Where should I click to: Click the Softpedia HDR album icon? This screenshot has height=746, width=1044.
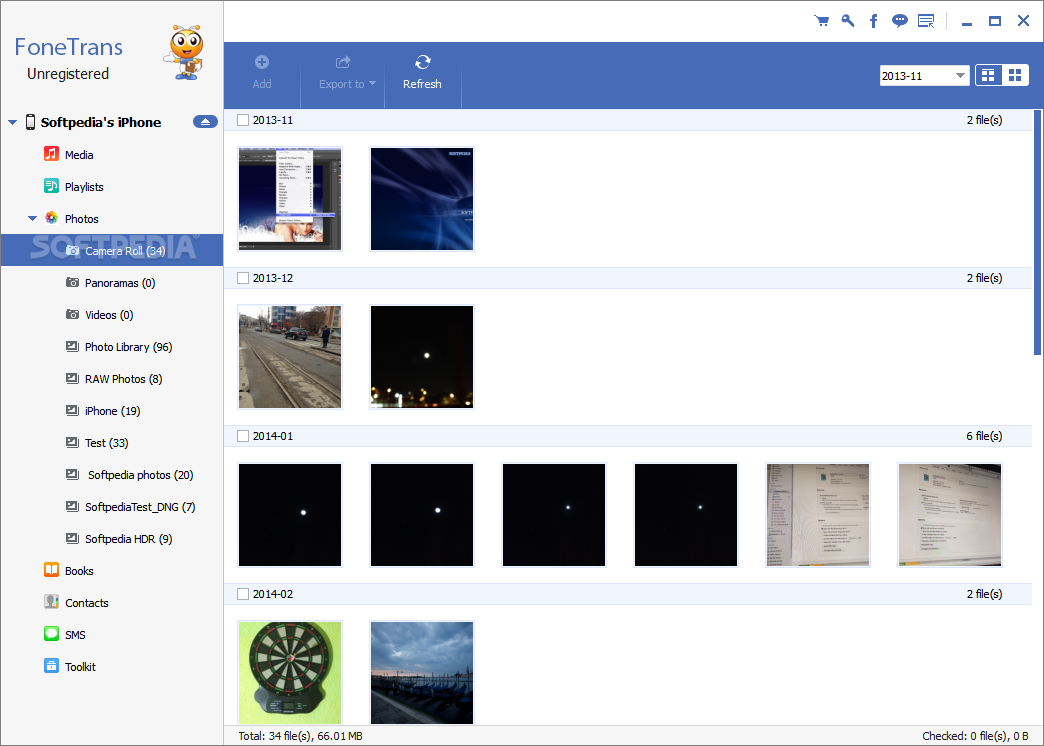coord(72,538)
